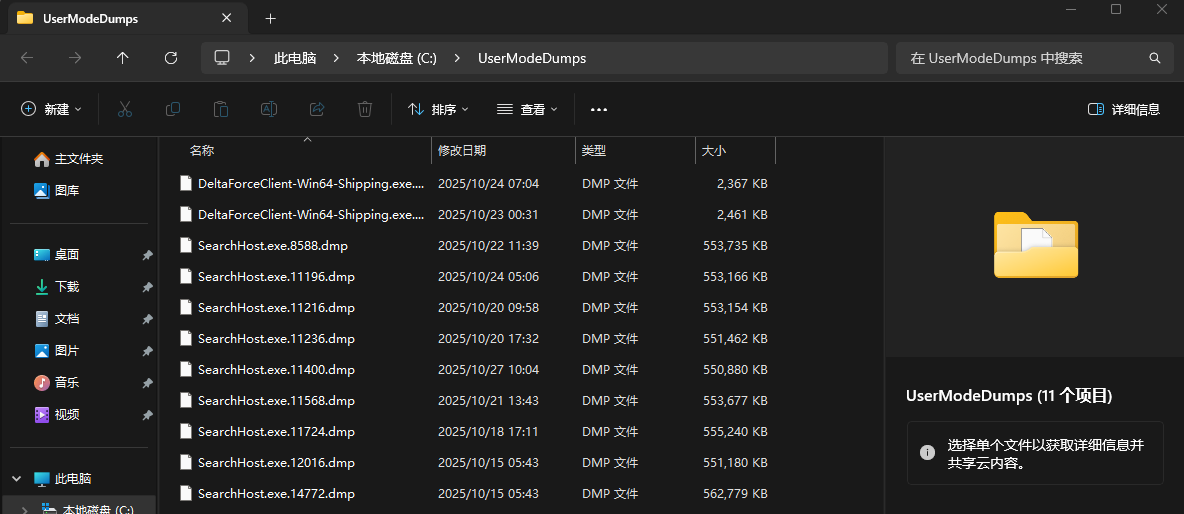Viewport: 1184px width, 514px height.
Task: Click UserModeDumps in the address bar
Action: pyautogui.click(x=532, y=58)
